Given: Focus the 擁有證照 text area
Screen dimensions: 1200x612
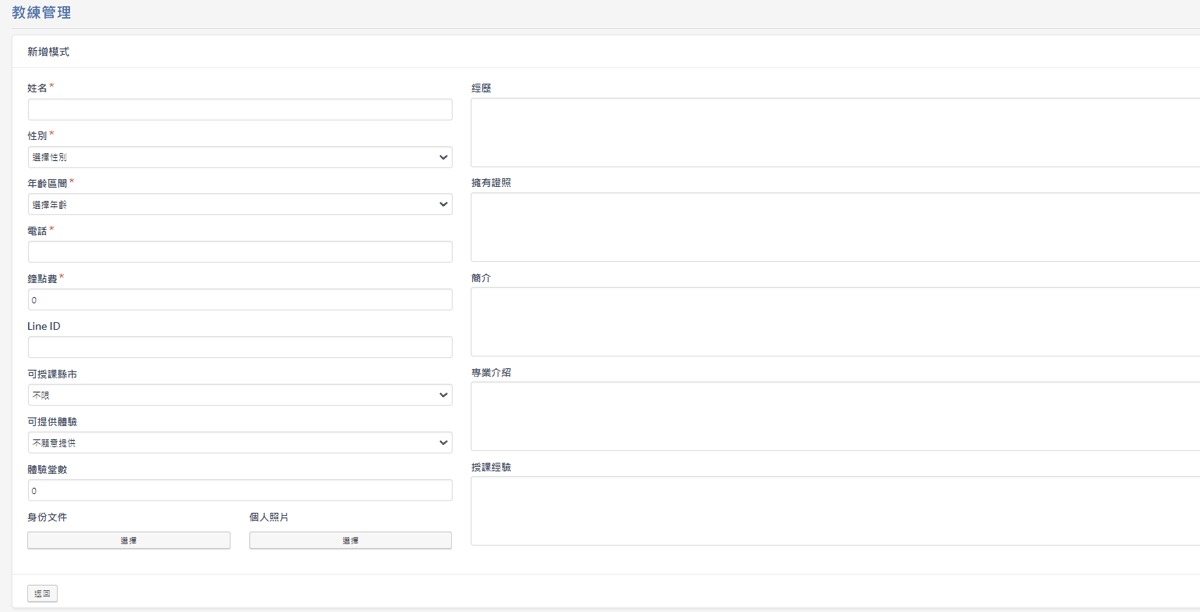Looking at the screenshot, I should (835, 227).
